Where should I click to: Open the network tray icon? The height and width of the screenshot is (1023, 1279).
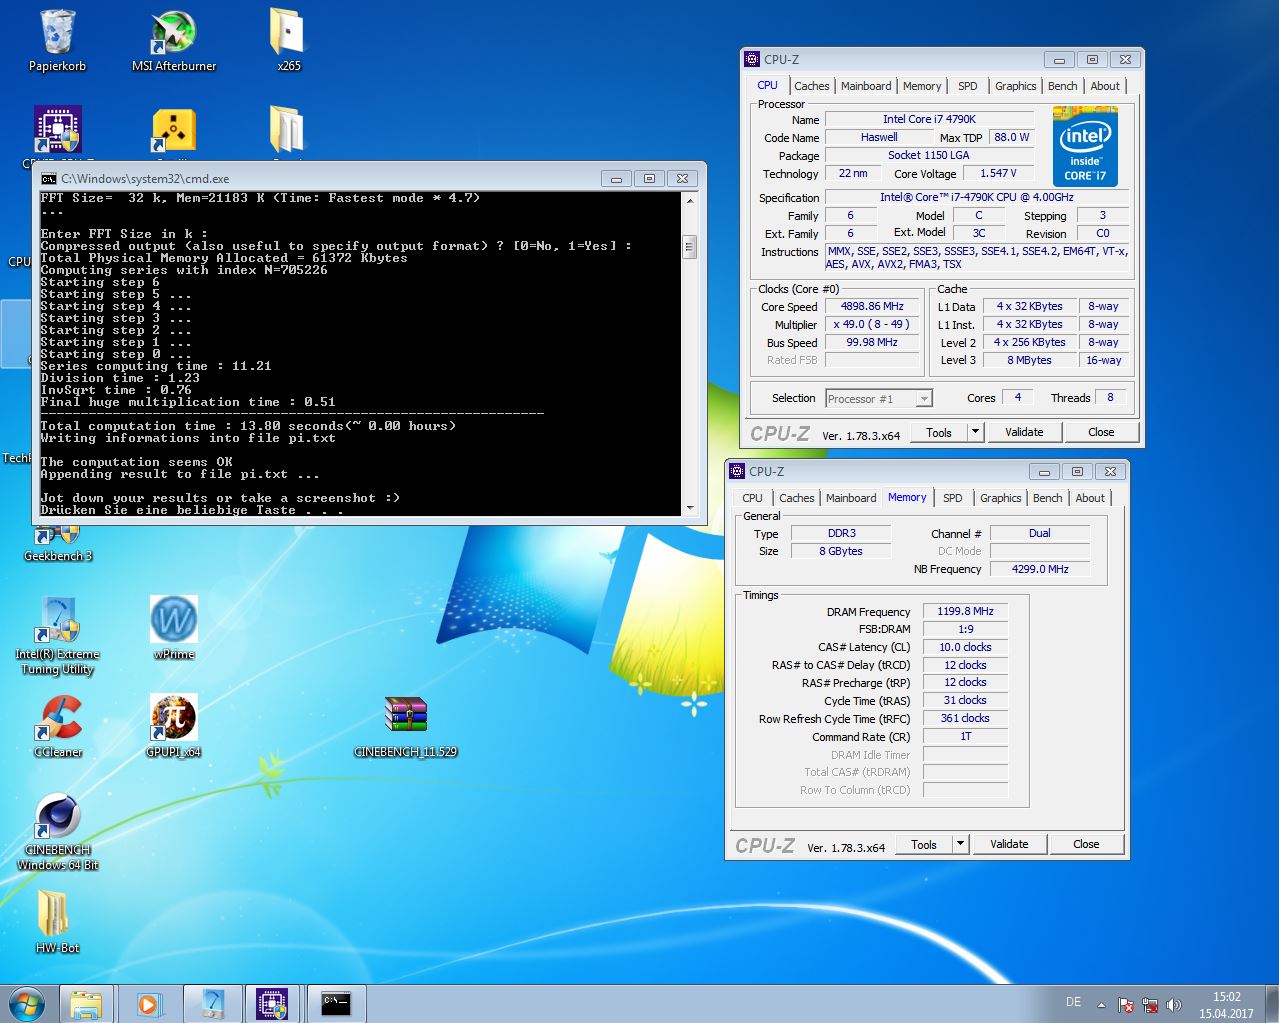click(x=1150, y=1004)
